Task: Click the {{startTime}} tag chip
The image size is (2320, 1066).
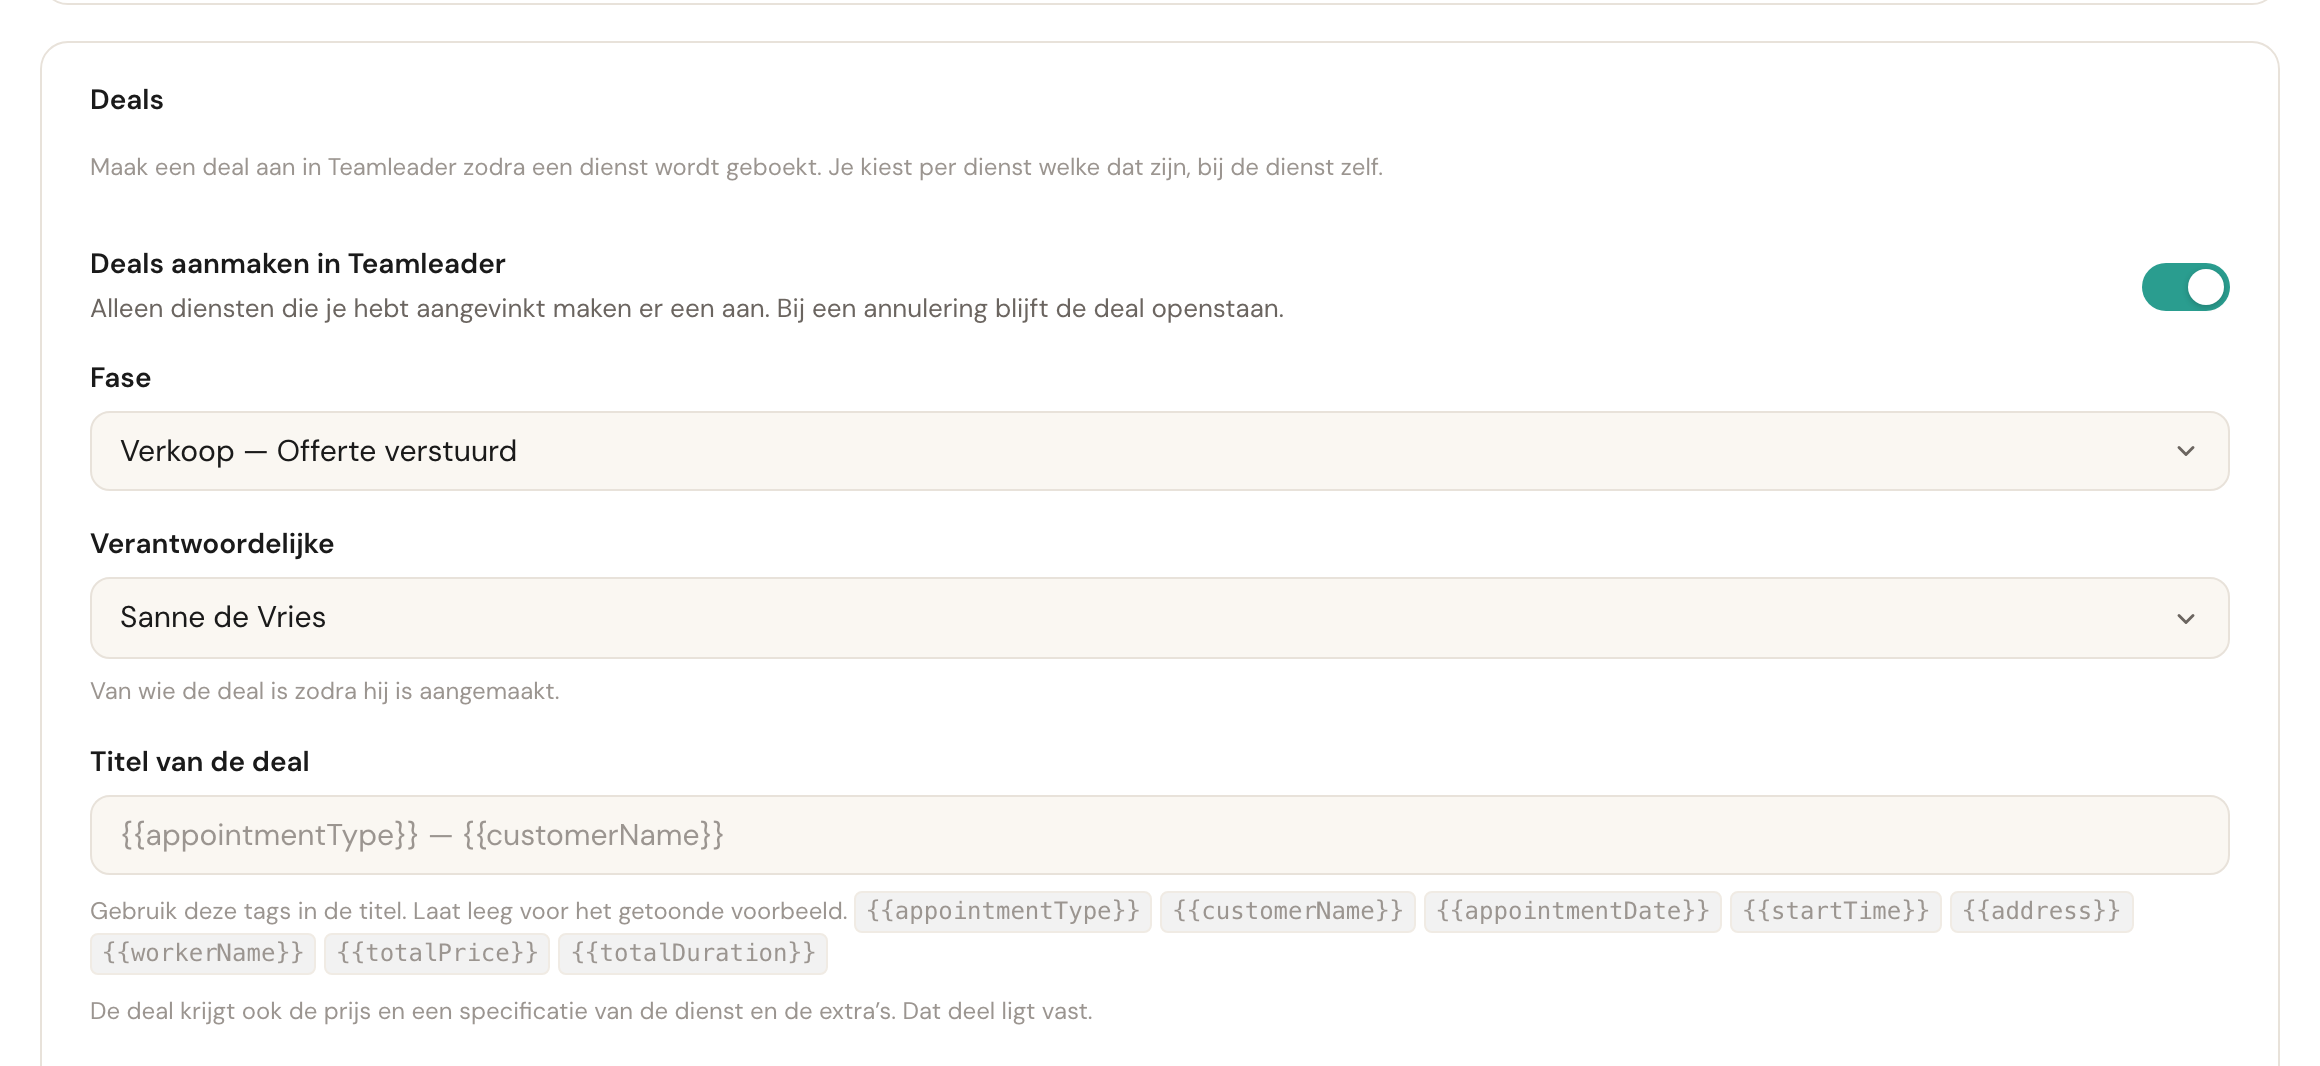Action: [1836, 911]
